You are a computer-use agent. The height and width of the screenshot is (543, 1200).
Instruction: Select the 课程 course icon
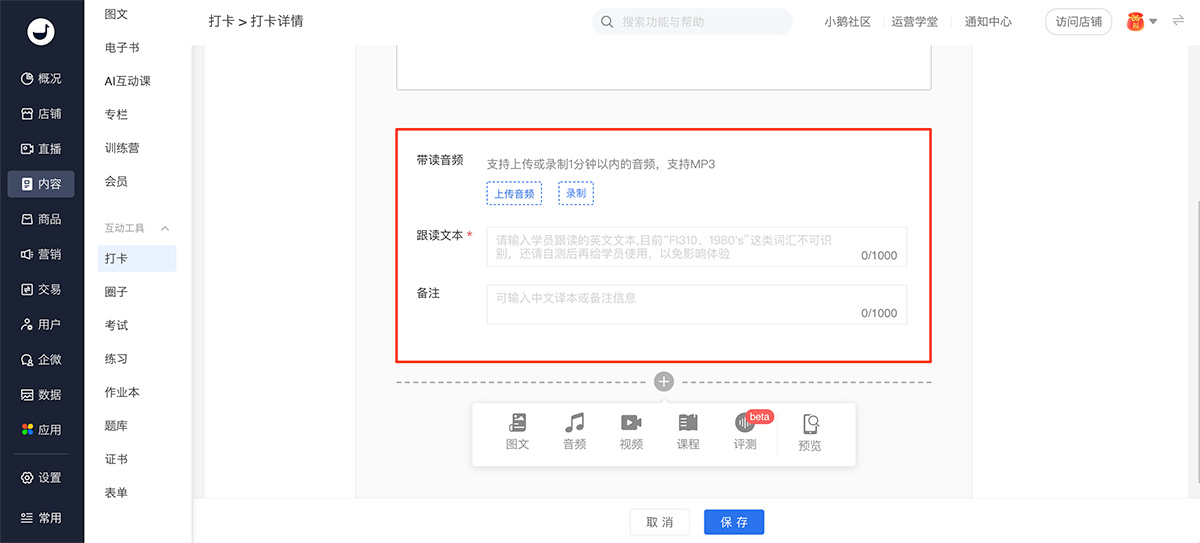tap(688, 431)
